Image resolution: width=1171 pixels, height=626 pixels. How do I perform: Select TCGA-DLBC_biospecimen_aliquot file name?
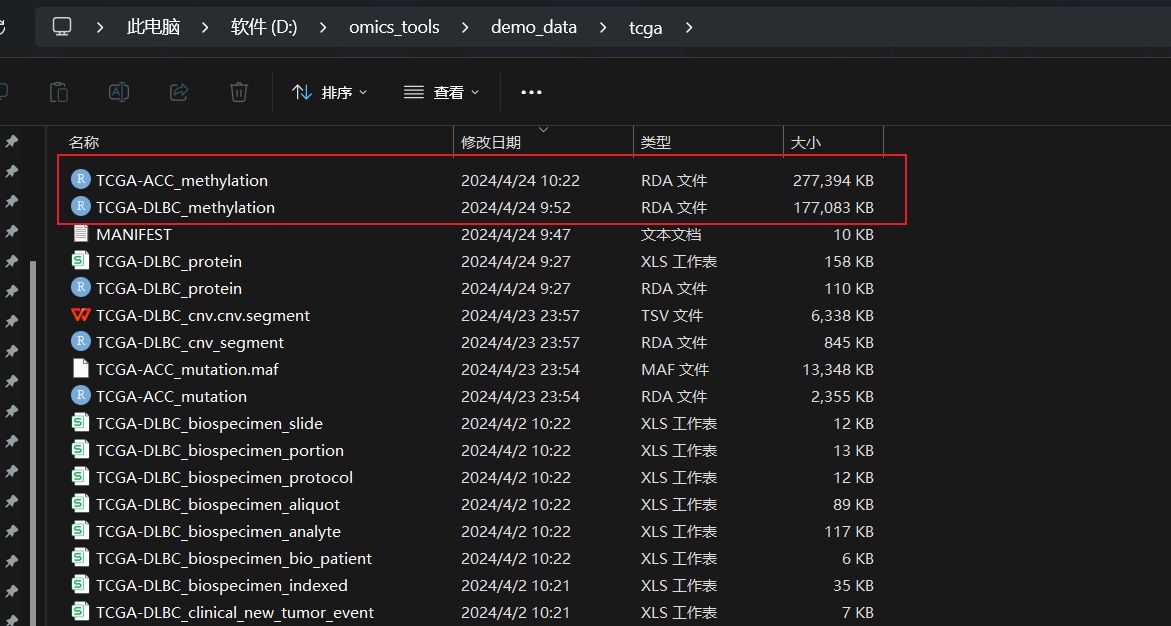(x=217, y=504)
